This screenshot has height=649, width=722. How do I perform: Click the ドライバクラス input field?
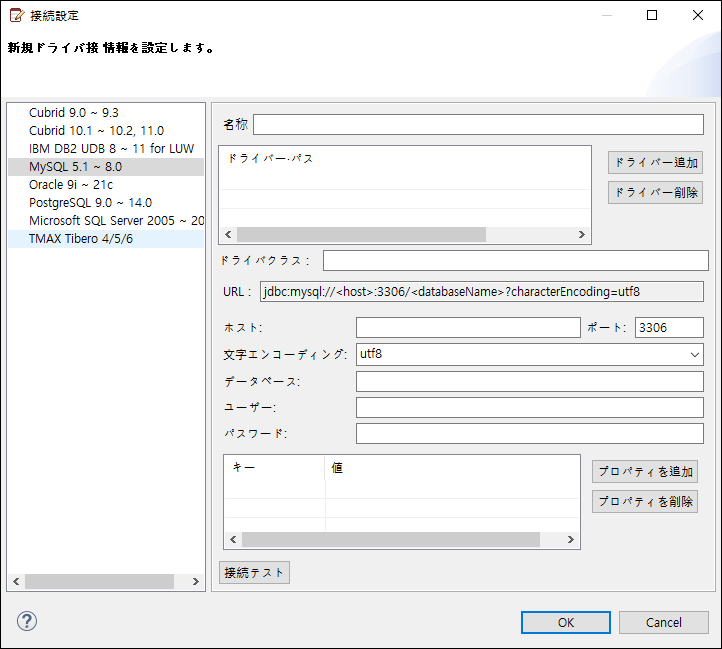coord(515,261)
